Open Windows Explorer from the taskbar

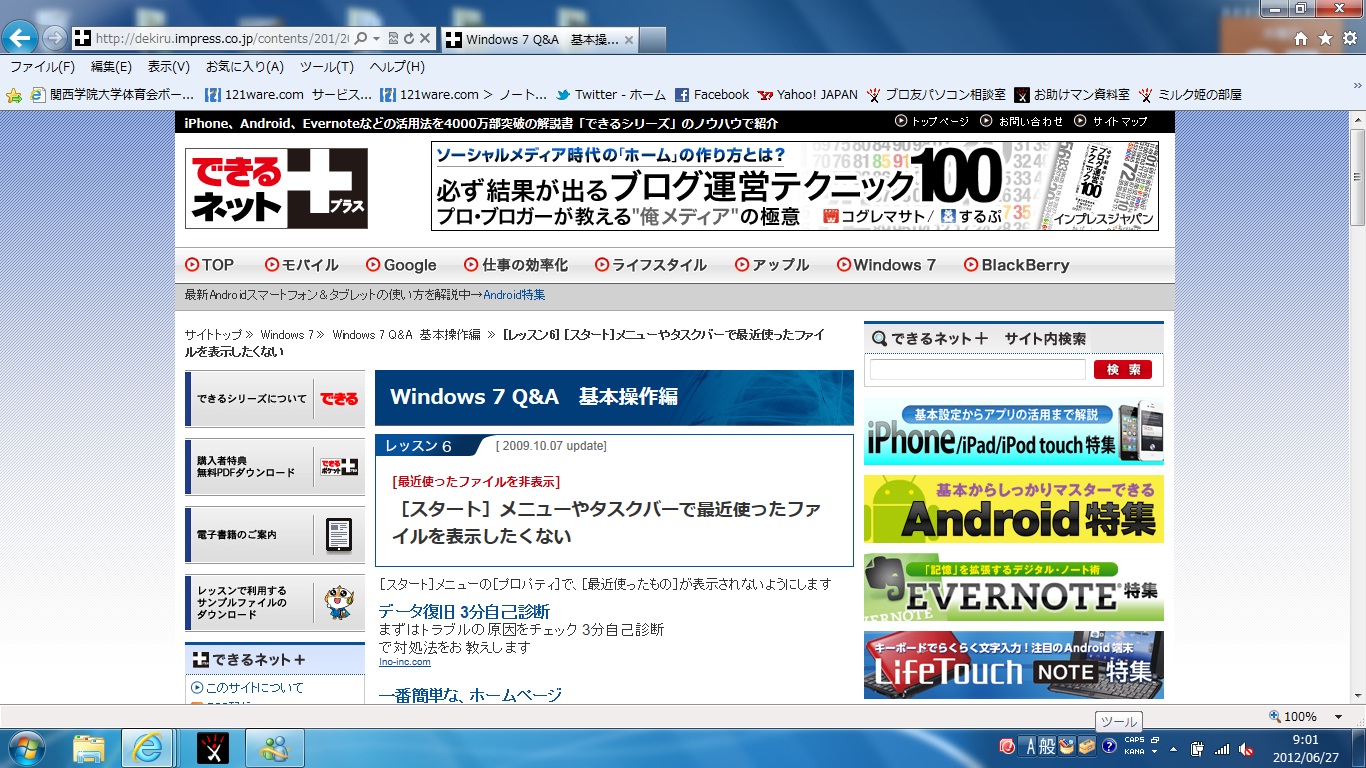coord(88,748)
